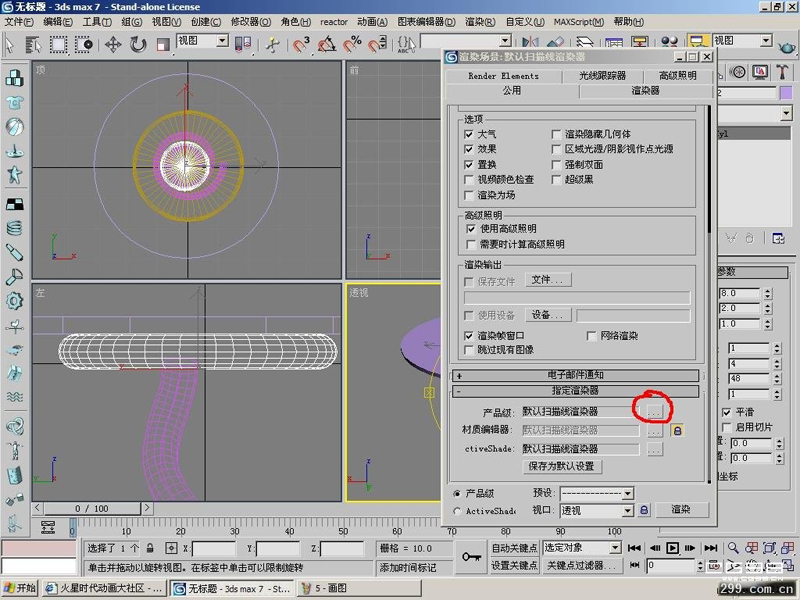Viewport: 800px width, 600px height.
Task: Toggle the 平滑 checkbox in parameters
Action: (x=727, y=412)
